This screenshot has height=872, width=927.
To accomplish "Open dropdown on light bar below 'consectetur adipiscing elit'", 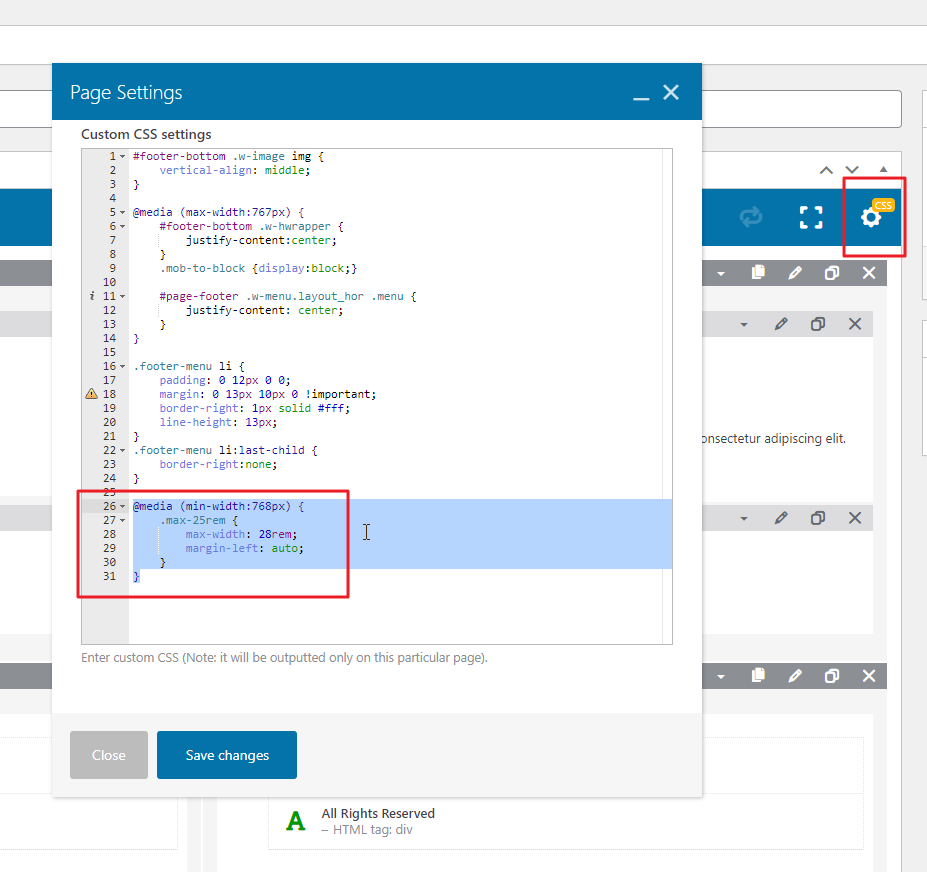I will pyautogui.click(x=744, y=518).
